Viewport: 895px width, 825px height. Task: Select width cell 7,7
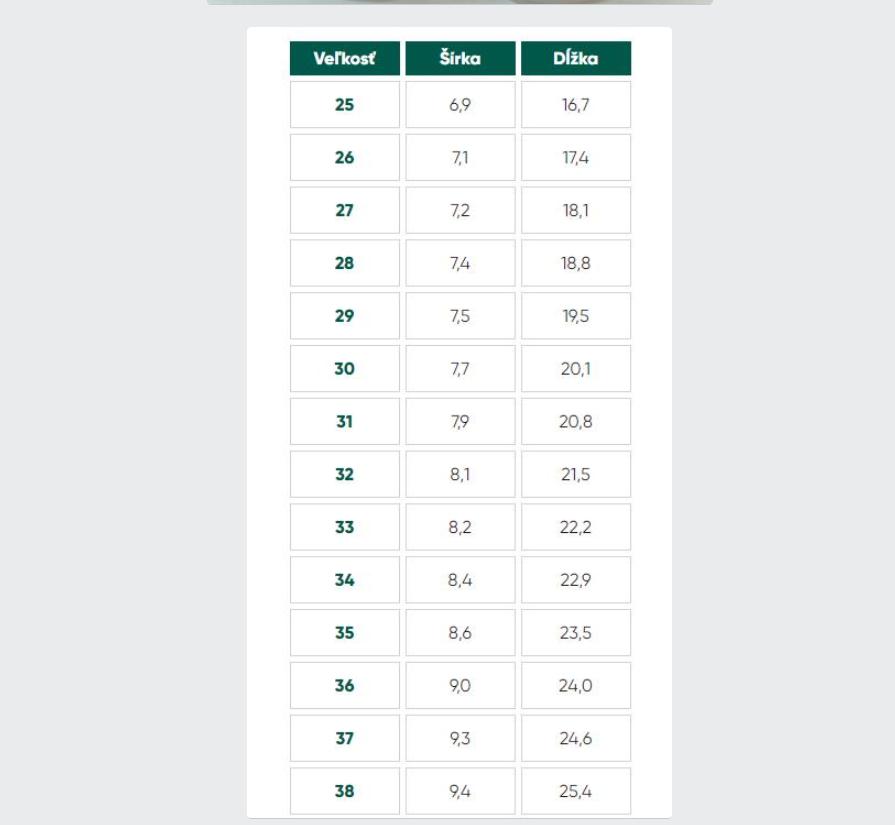click(x=460, y=369)
